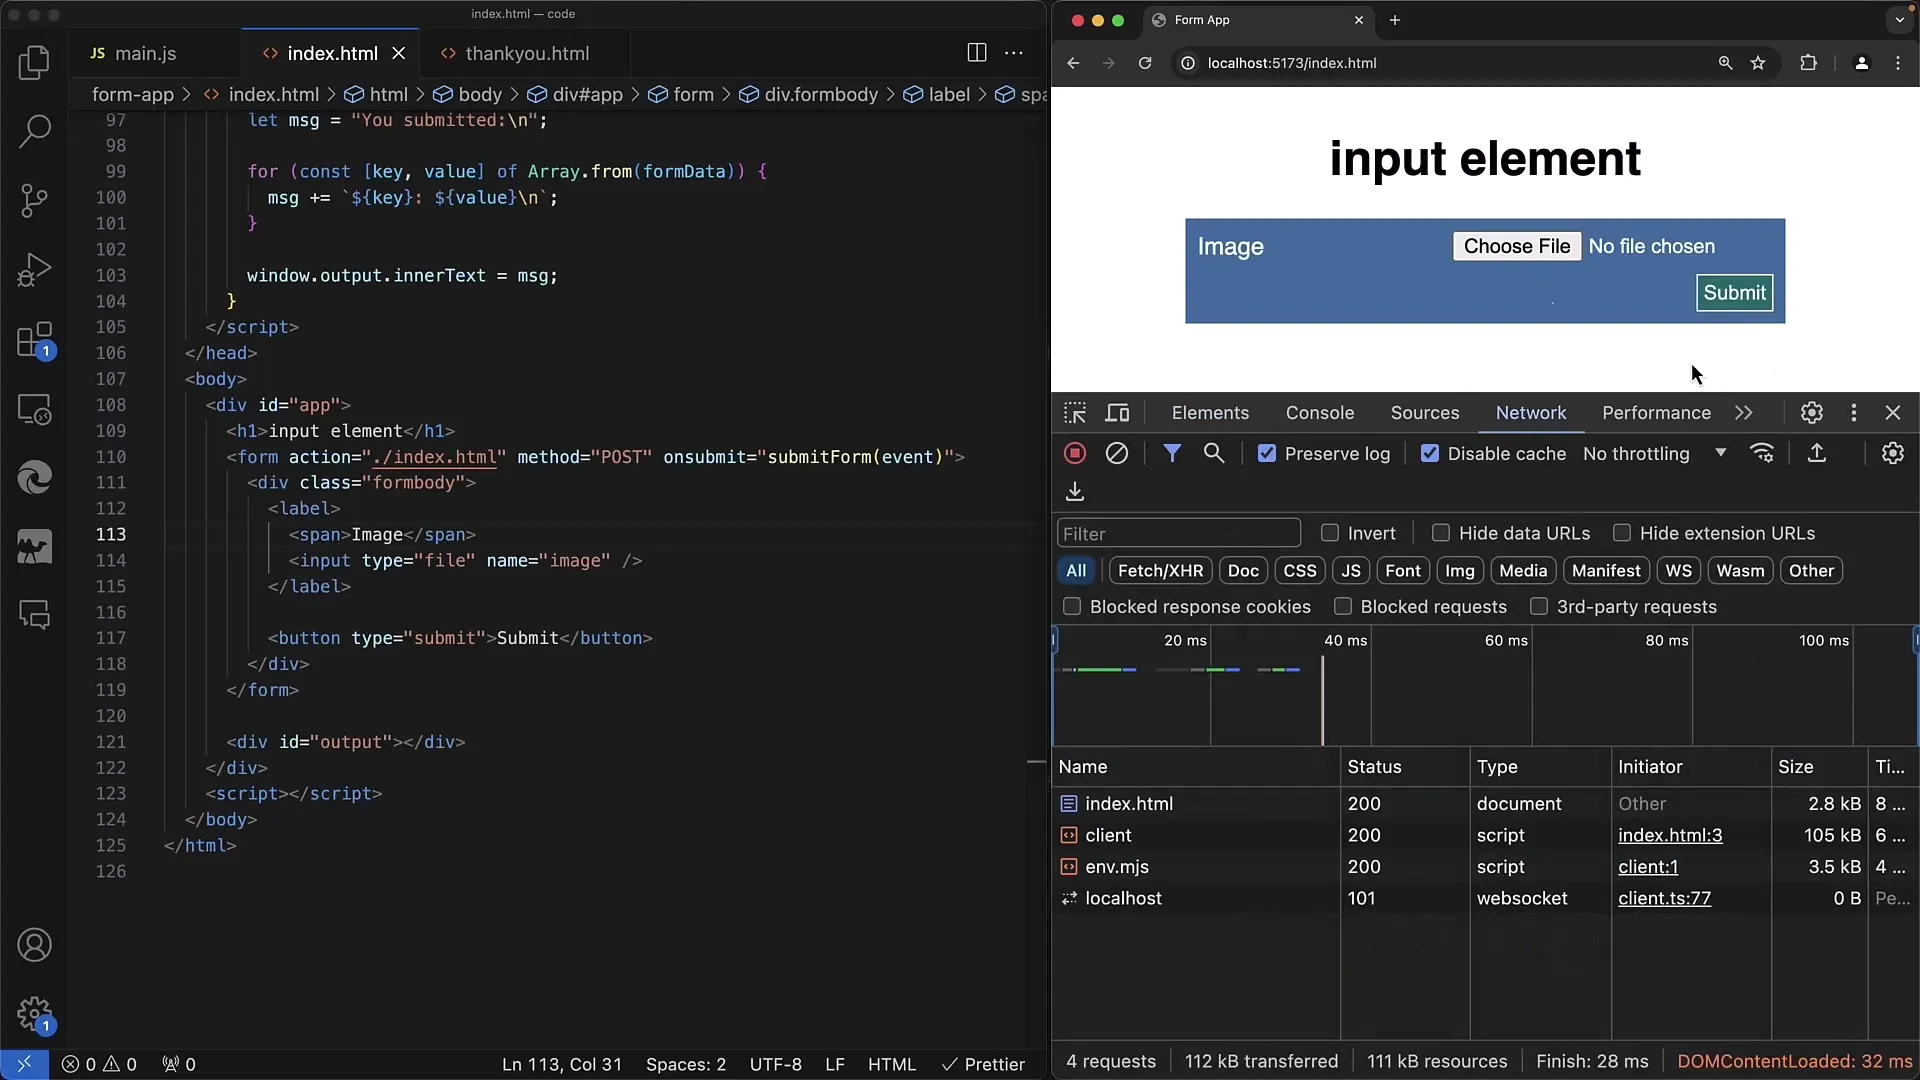Click the filter icon in Network panel
Screen dimensions: 1920x1080
tap(1170, 454)
